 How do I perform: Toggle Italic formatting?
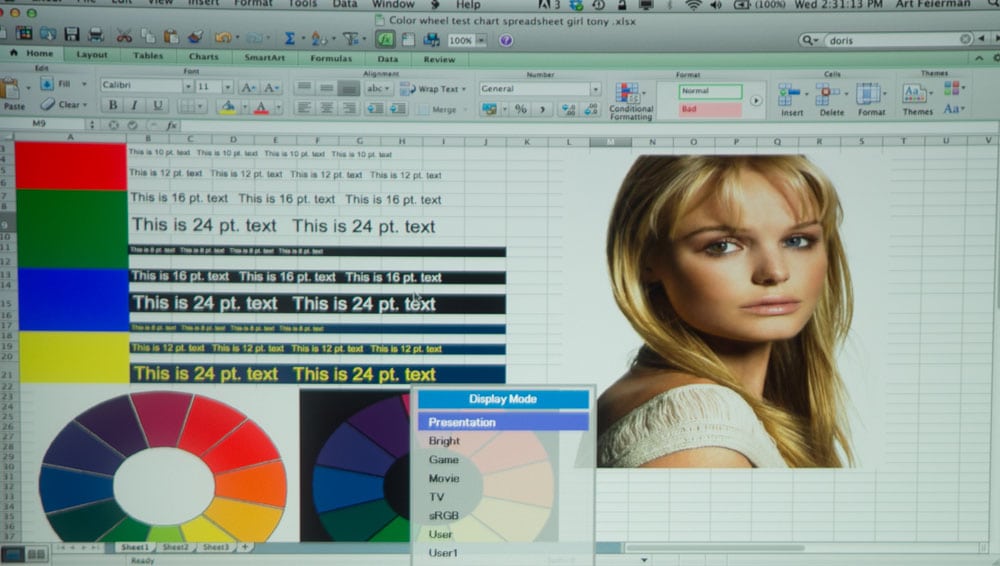[x=135, y=105]
